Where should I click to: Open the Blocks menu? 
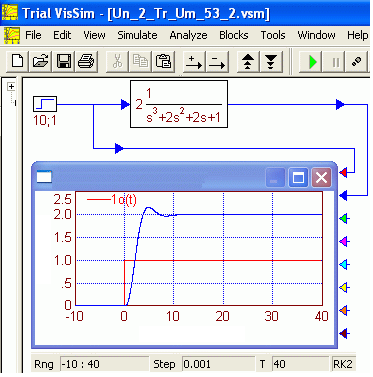tap(234, 35)
